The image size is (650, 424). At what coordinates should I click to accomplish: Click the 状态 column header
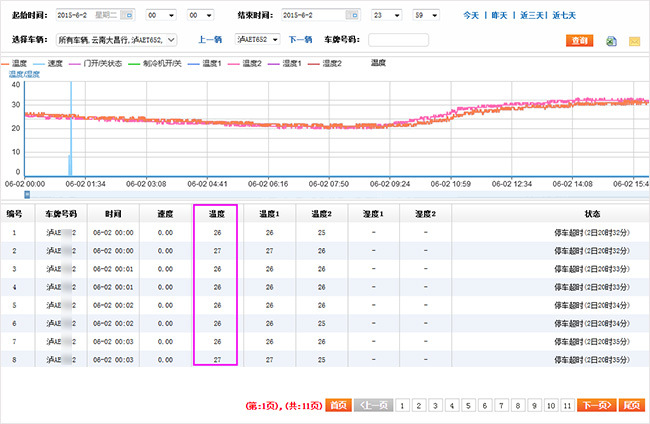coord(592,214)
